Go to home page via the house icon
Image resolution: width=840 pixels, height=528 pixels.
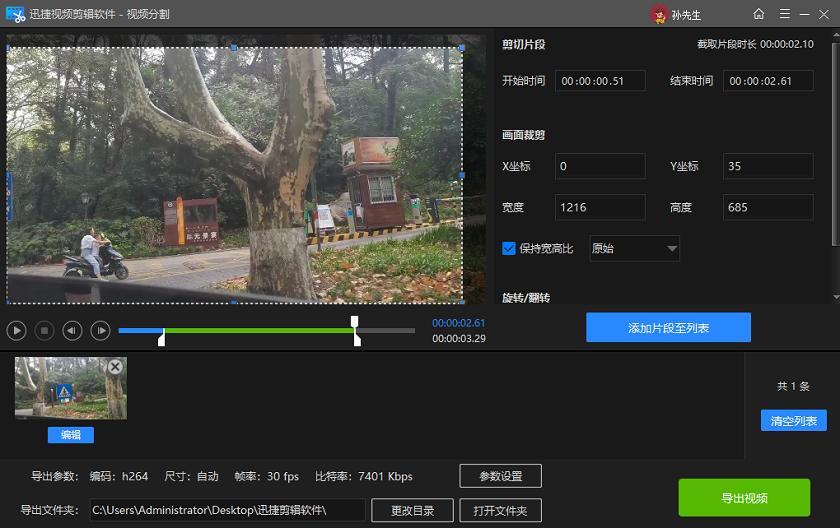tap(759, 14)
